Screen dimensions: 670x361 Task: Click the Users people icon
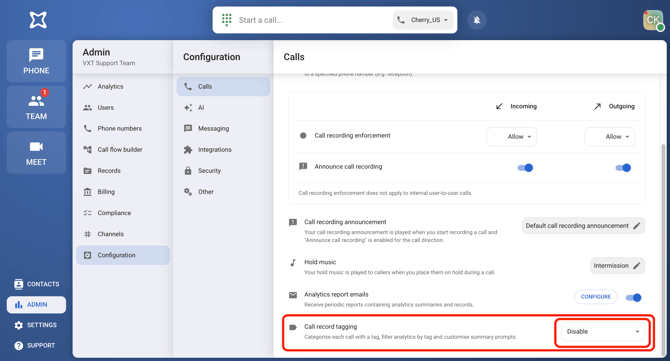88,108
